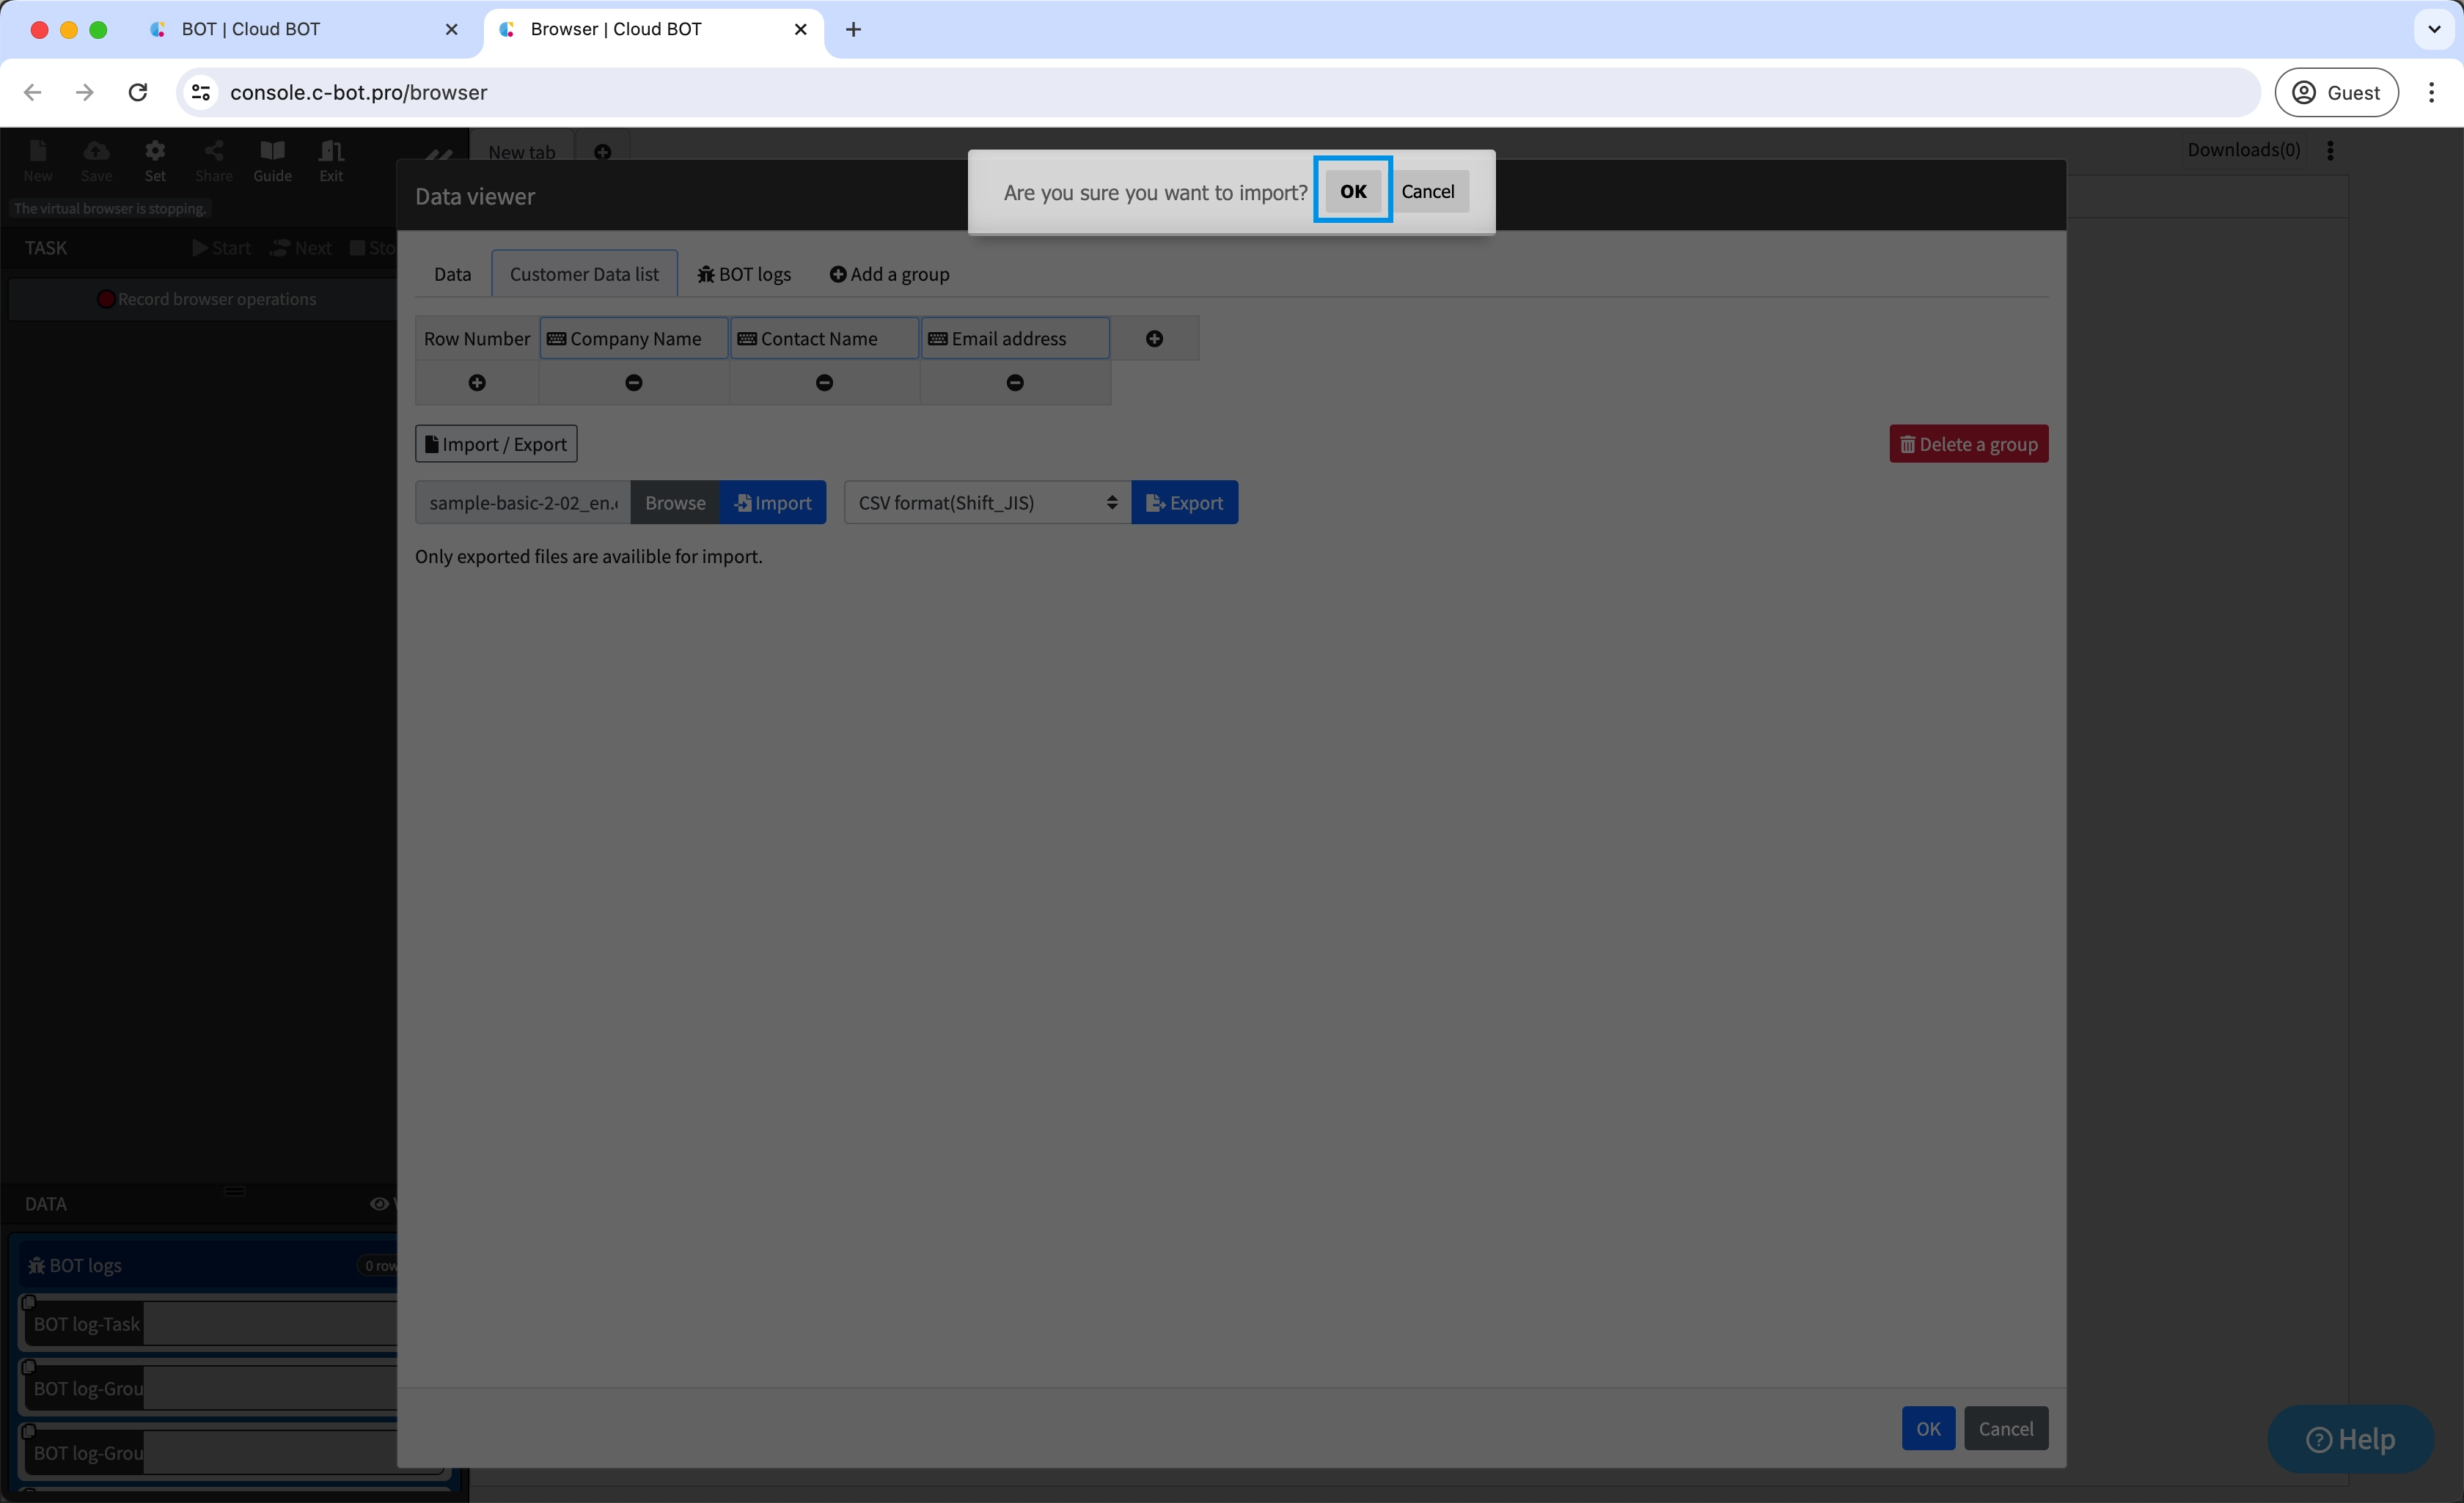Expand the Import / Export section
Image resolution: width=2464 pixels, height=1503 pixels.
point(496,444)
